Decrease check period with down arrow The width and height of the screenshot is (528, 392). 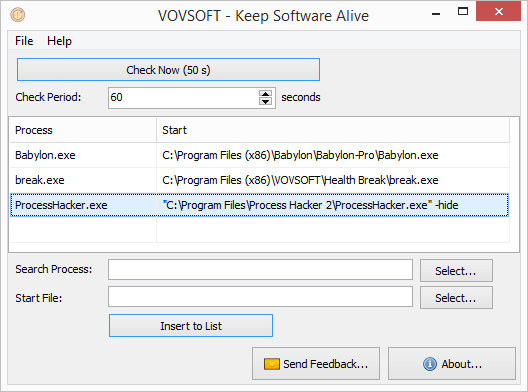(265, 101)
